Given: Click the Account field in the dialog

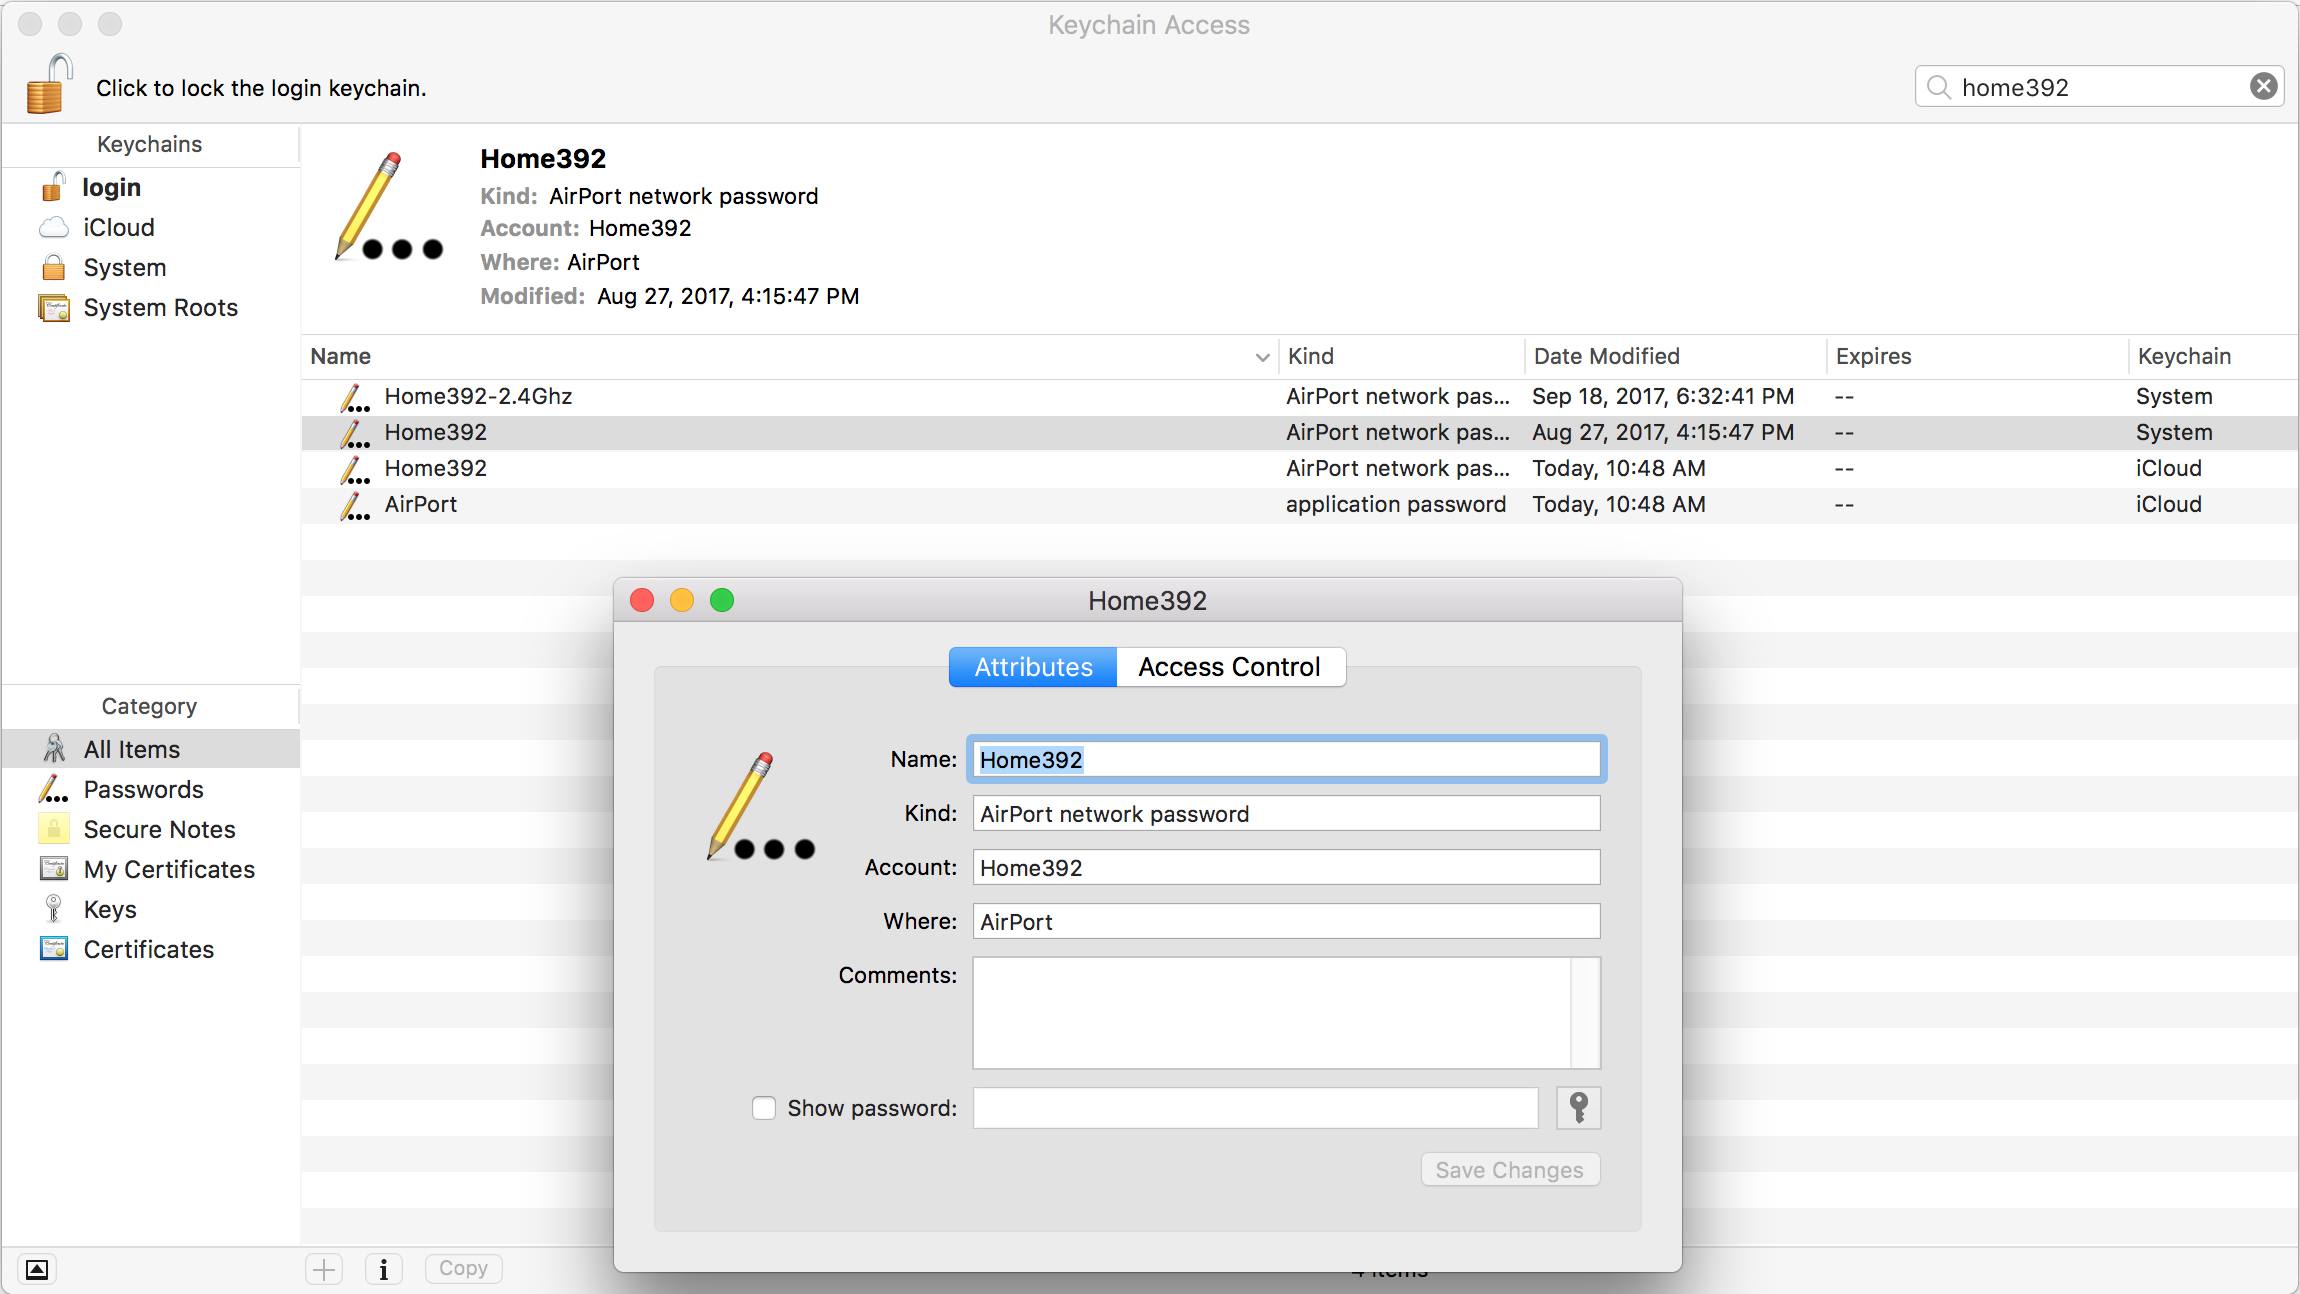Looking at the screenshot, I should tap(1286, 868).
